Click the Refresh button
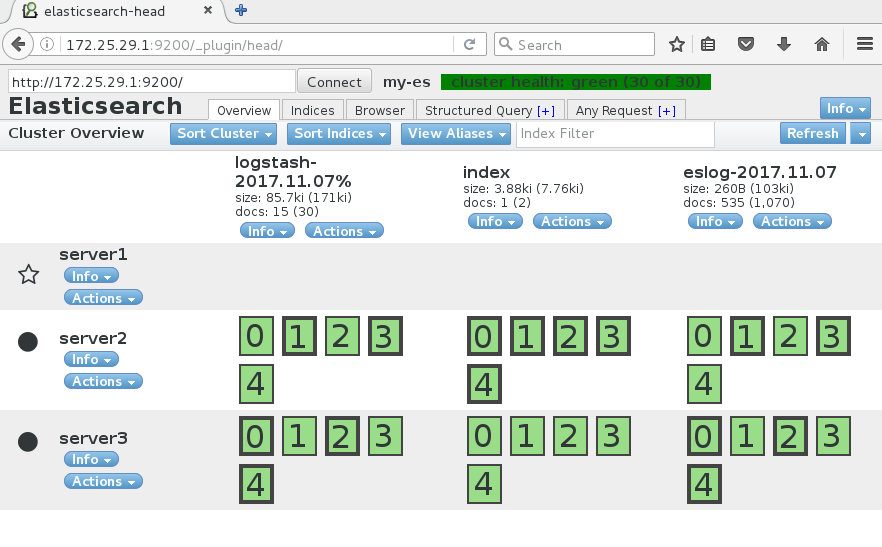This screenshot has width=882, height=547. click(x=813, y=134)
